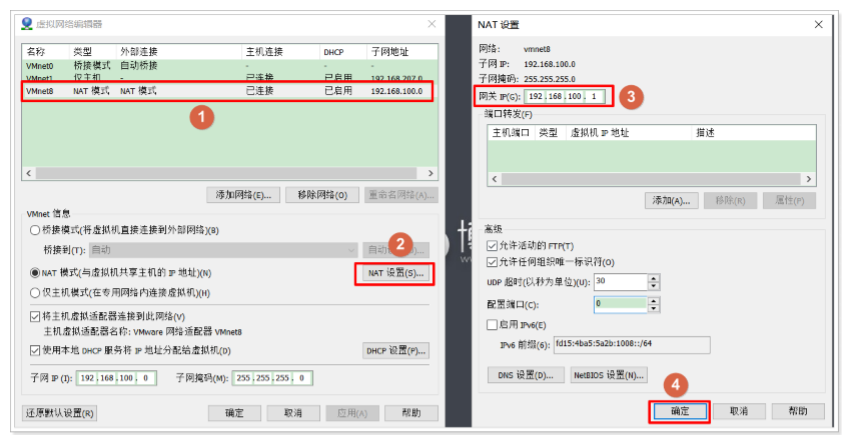
Task: Click 添加(A)... under port forwarding
Action: tap(671, 200)
